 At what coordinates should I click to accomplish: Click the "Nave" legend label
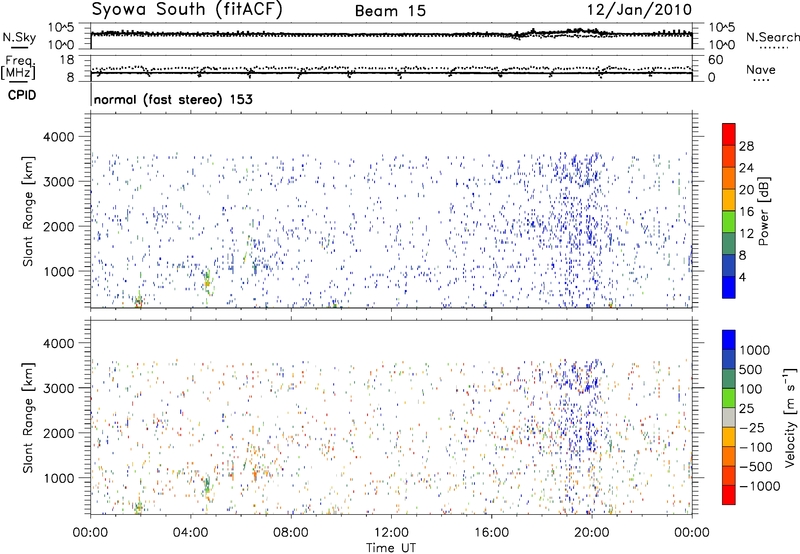(761, 69)
